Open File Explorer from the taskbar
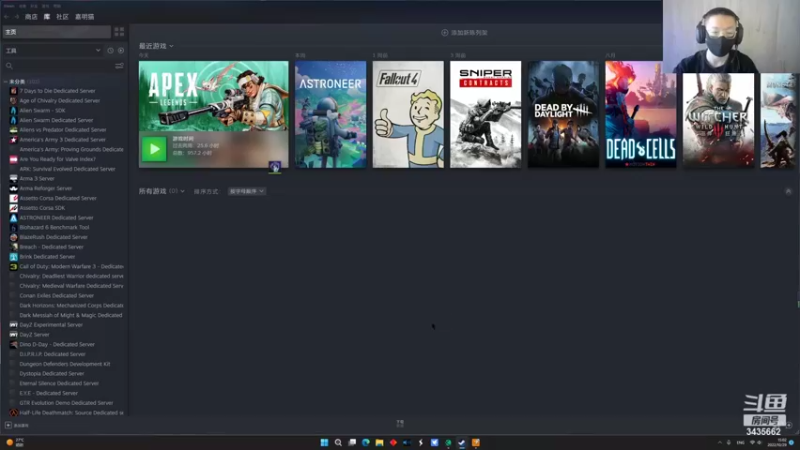Screen dimensions: 800x450 pos(379,442)
